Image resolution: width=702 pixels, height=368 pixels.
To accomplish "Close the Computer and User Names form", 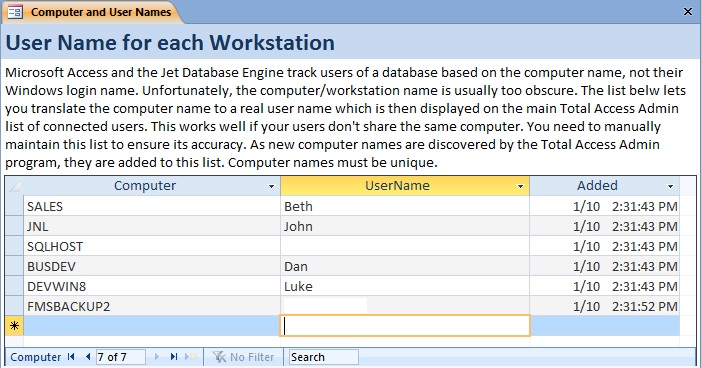I will (x=688, y=12).
